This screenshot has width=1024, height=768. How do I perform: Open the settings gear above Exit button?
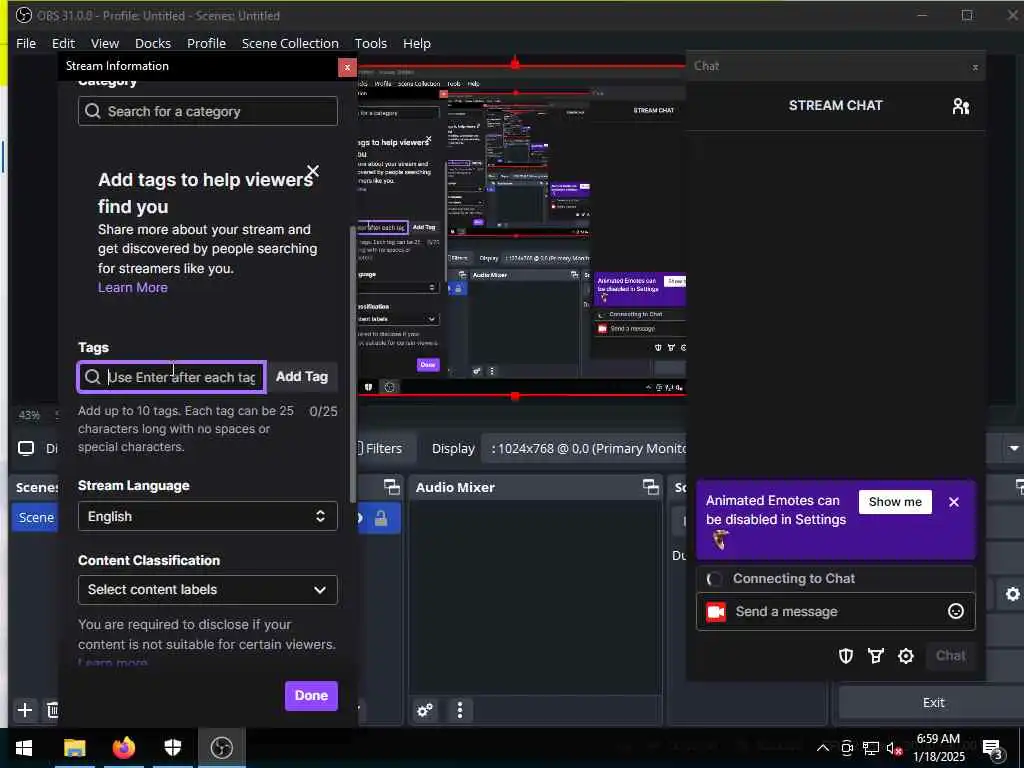click(x=1012, y=594)
